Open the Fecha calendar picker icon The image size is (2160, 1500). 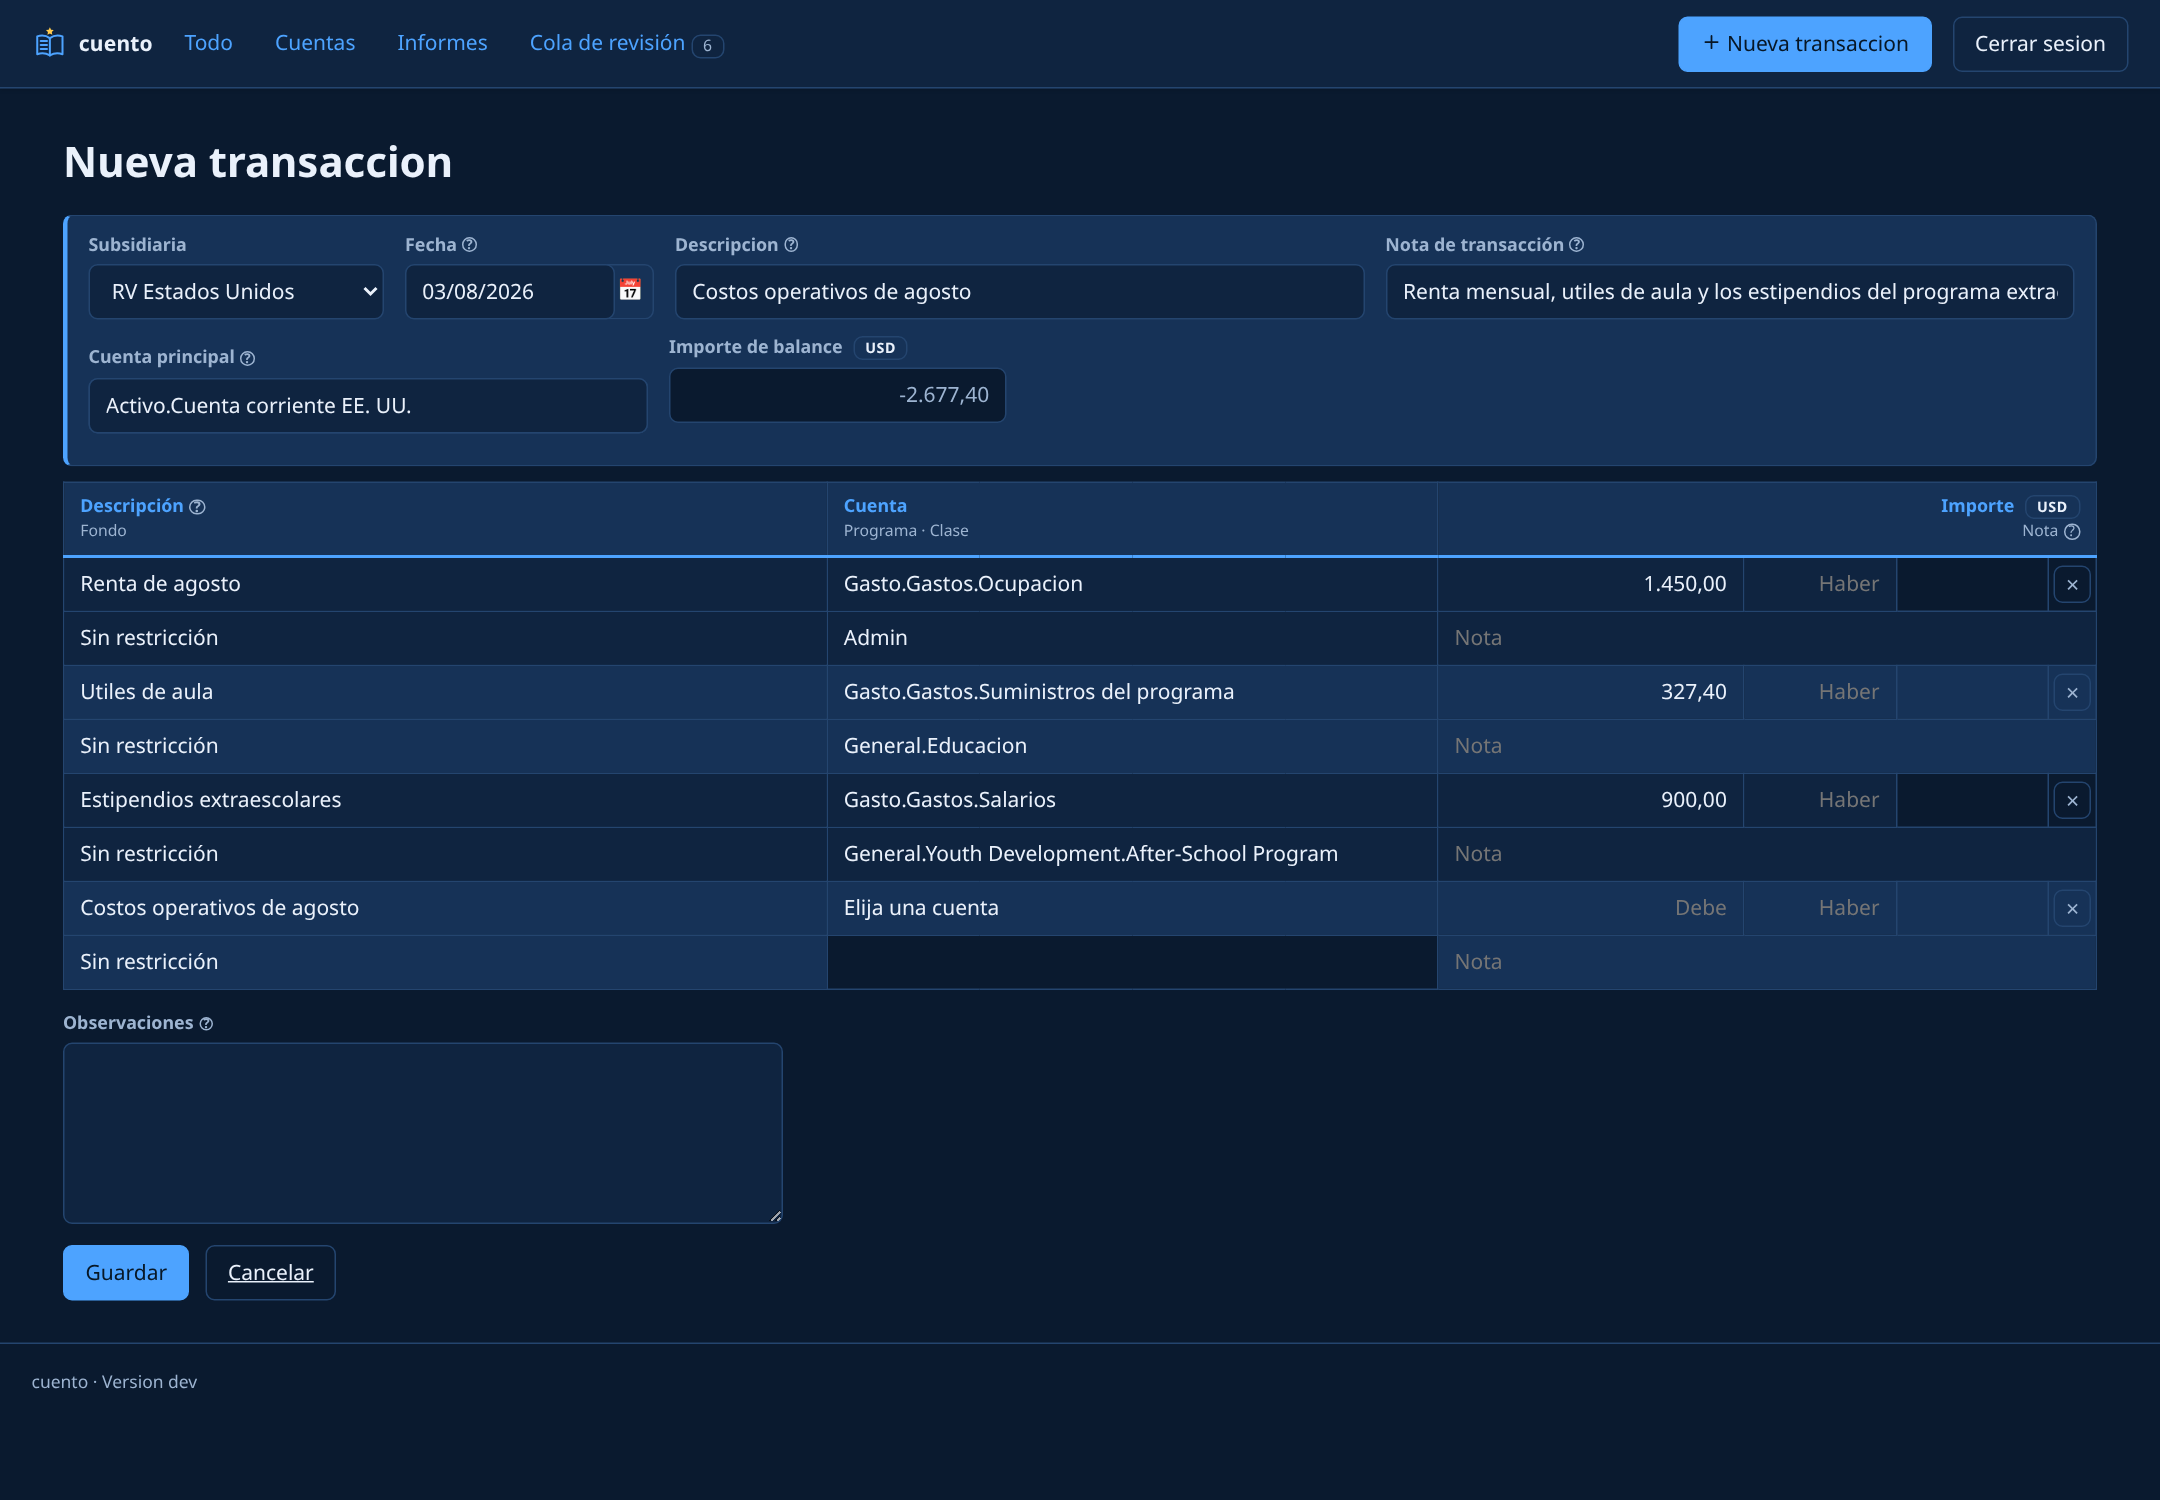[x=630, y=291]
